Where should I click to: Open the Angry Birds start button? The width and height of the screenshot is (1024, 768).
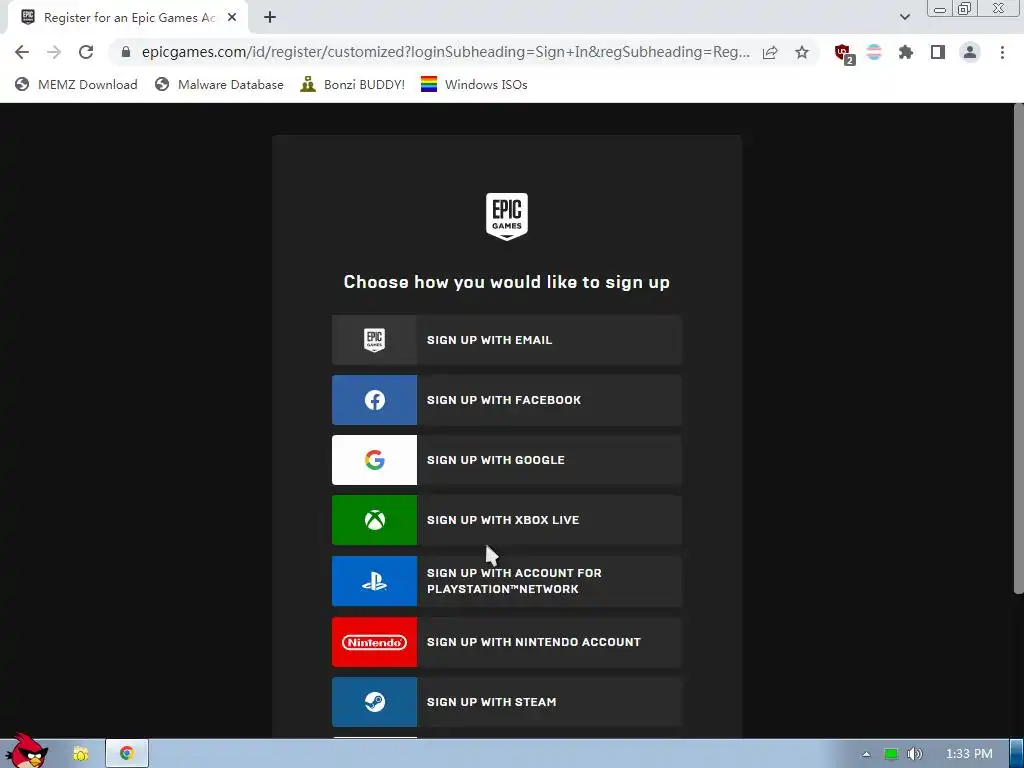[25, 751]
